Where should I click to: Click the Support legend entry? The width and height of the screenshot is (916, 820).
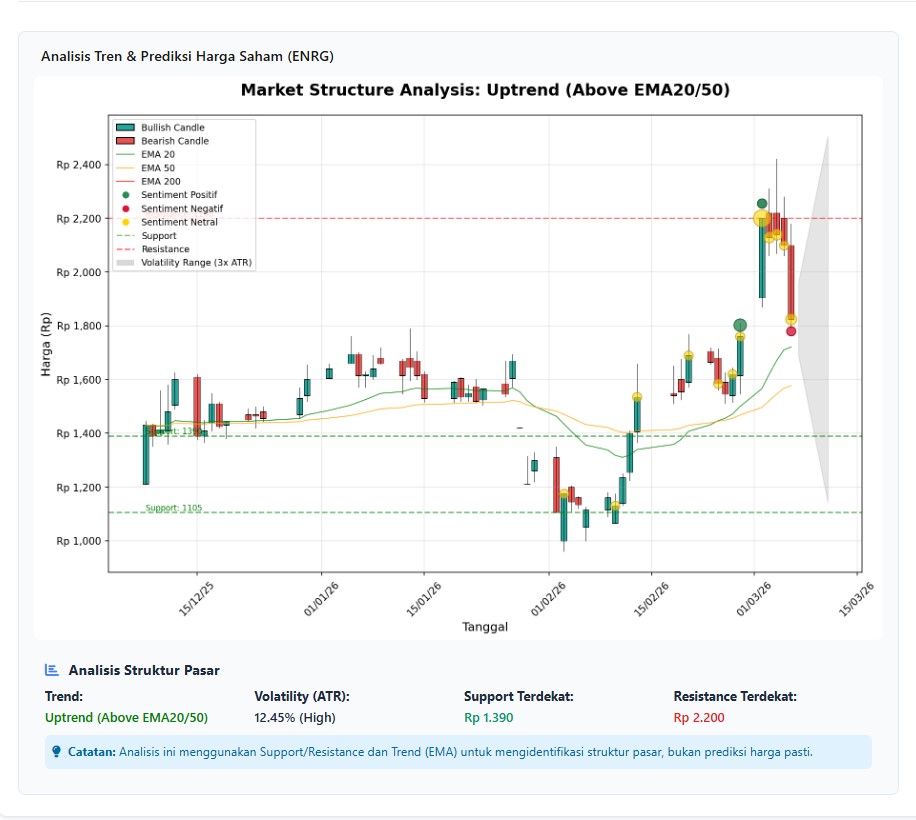pyautogui.click(x=146, y=236)
